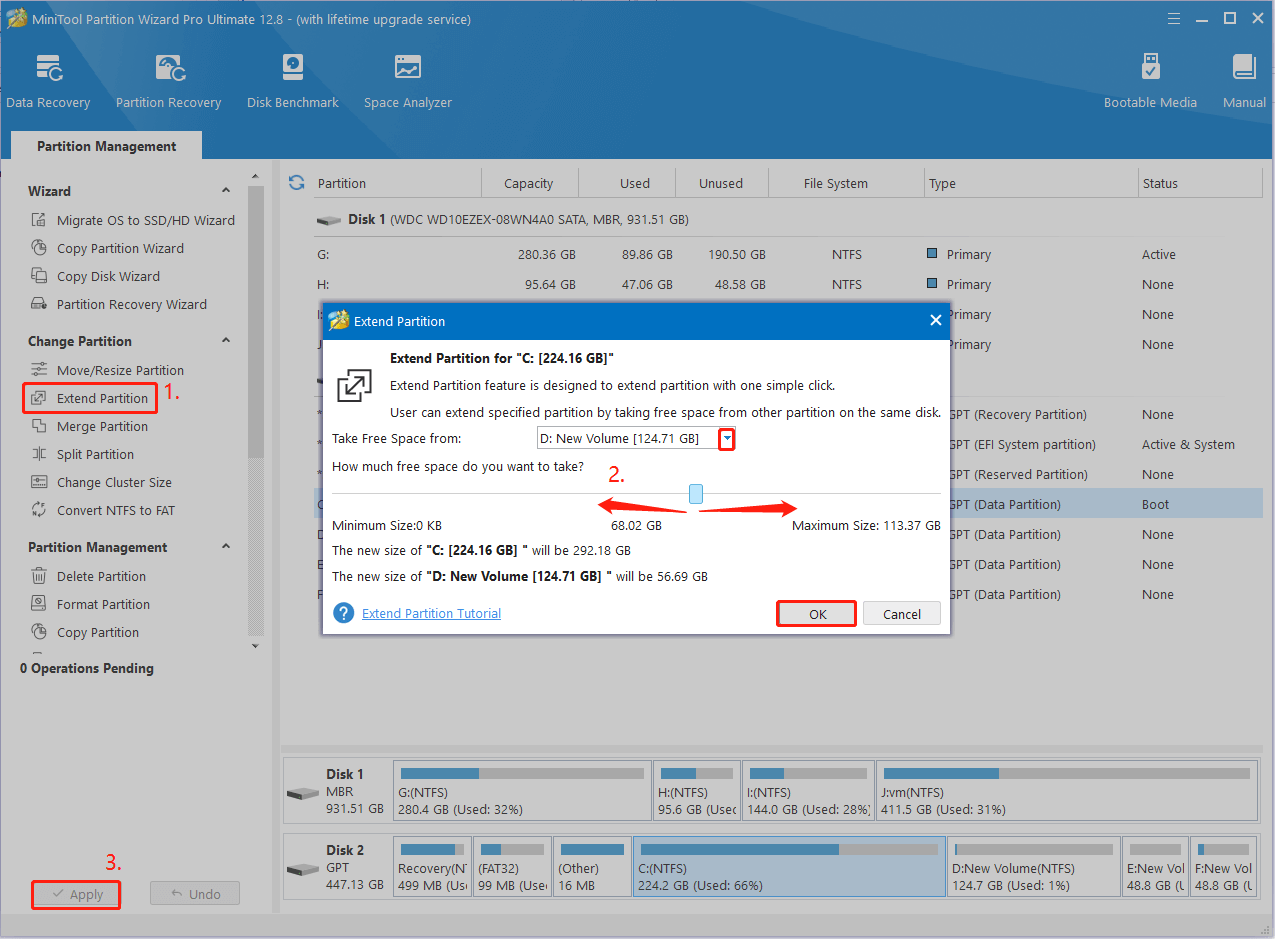
Task: Sort by the Status column header
Action: (1200, 183)
